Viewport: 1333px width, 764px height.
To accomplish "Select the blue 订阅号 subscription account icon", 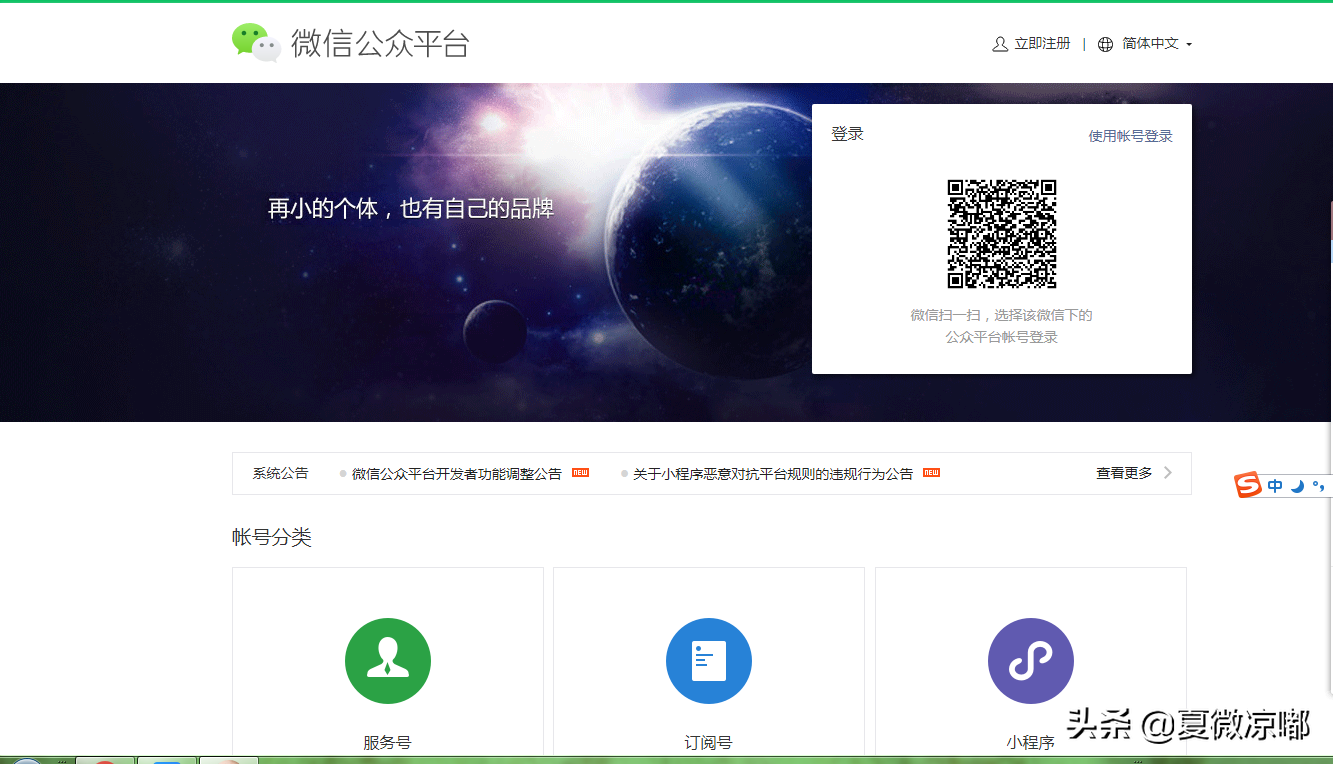I will point(709,660).
